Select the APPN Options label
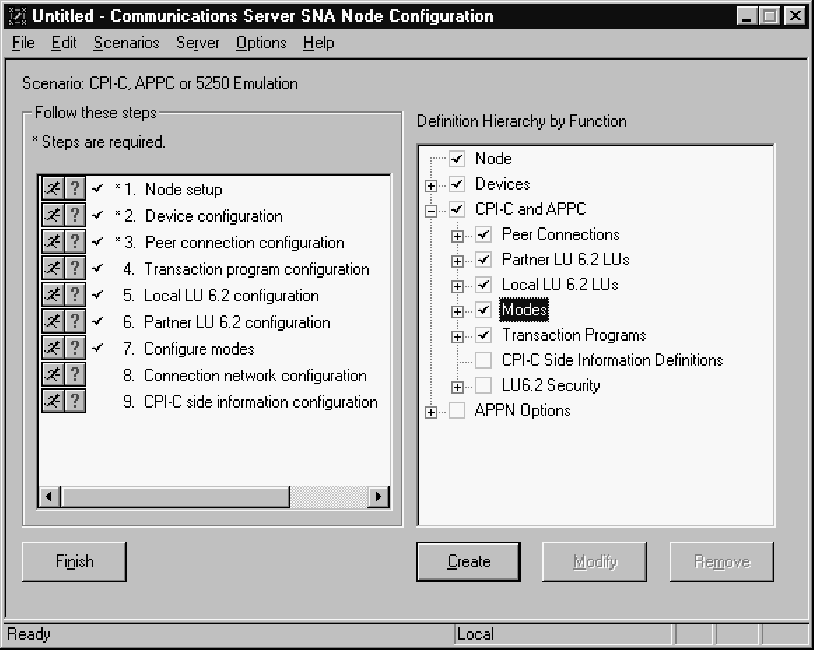 [523, 410]
